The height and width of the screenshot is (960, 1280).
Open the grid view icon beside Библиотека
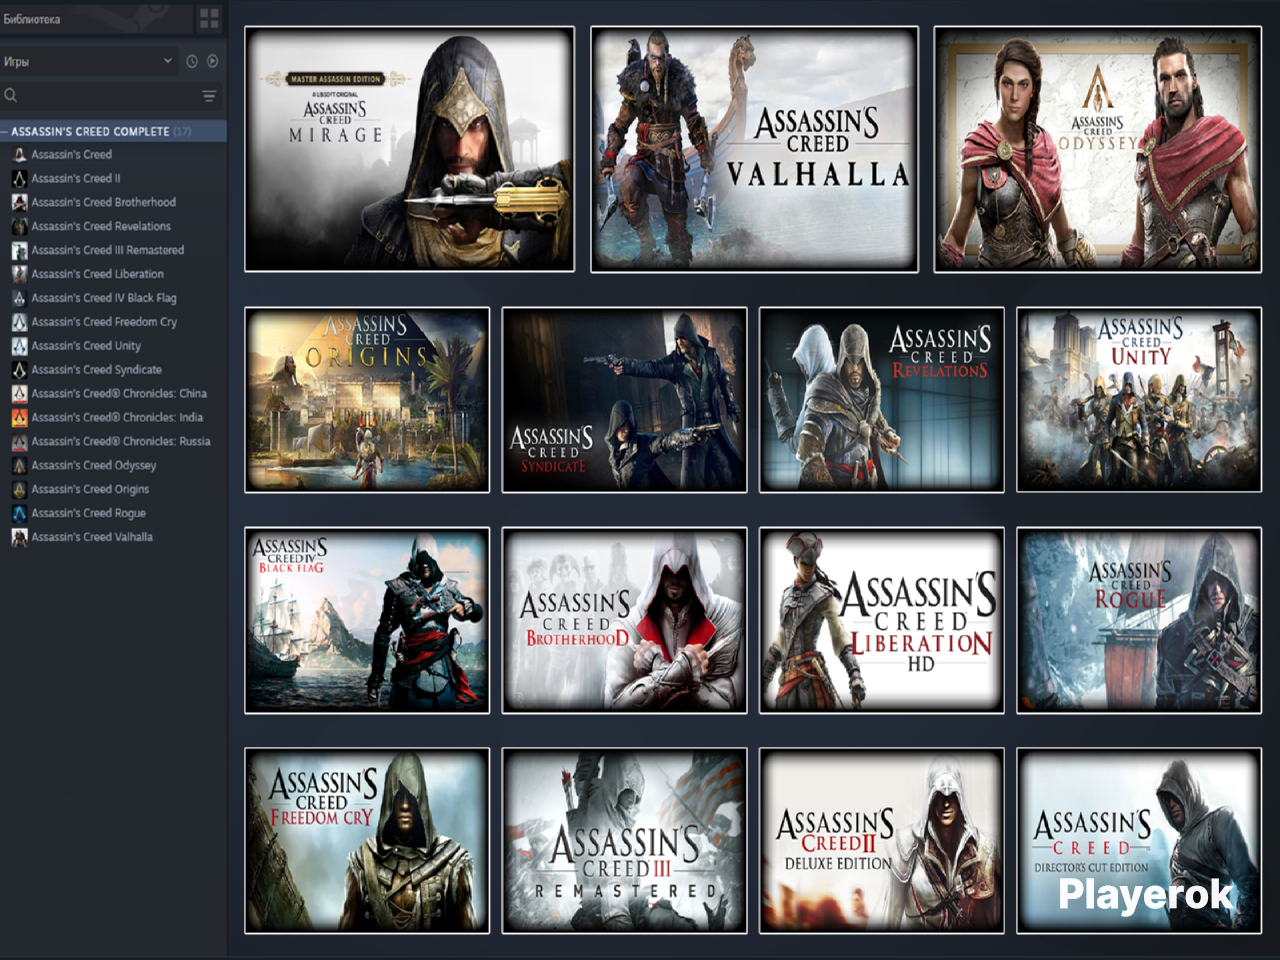(x=209, y=18)
